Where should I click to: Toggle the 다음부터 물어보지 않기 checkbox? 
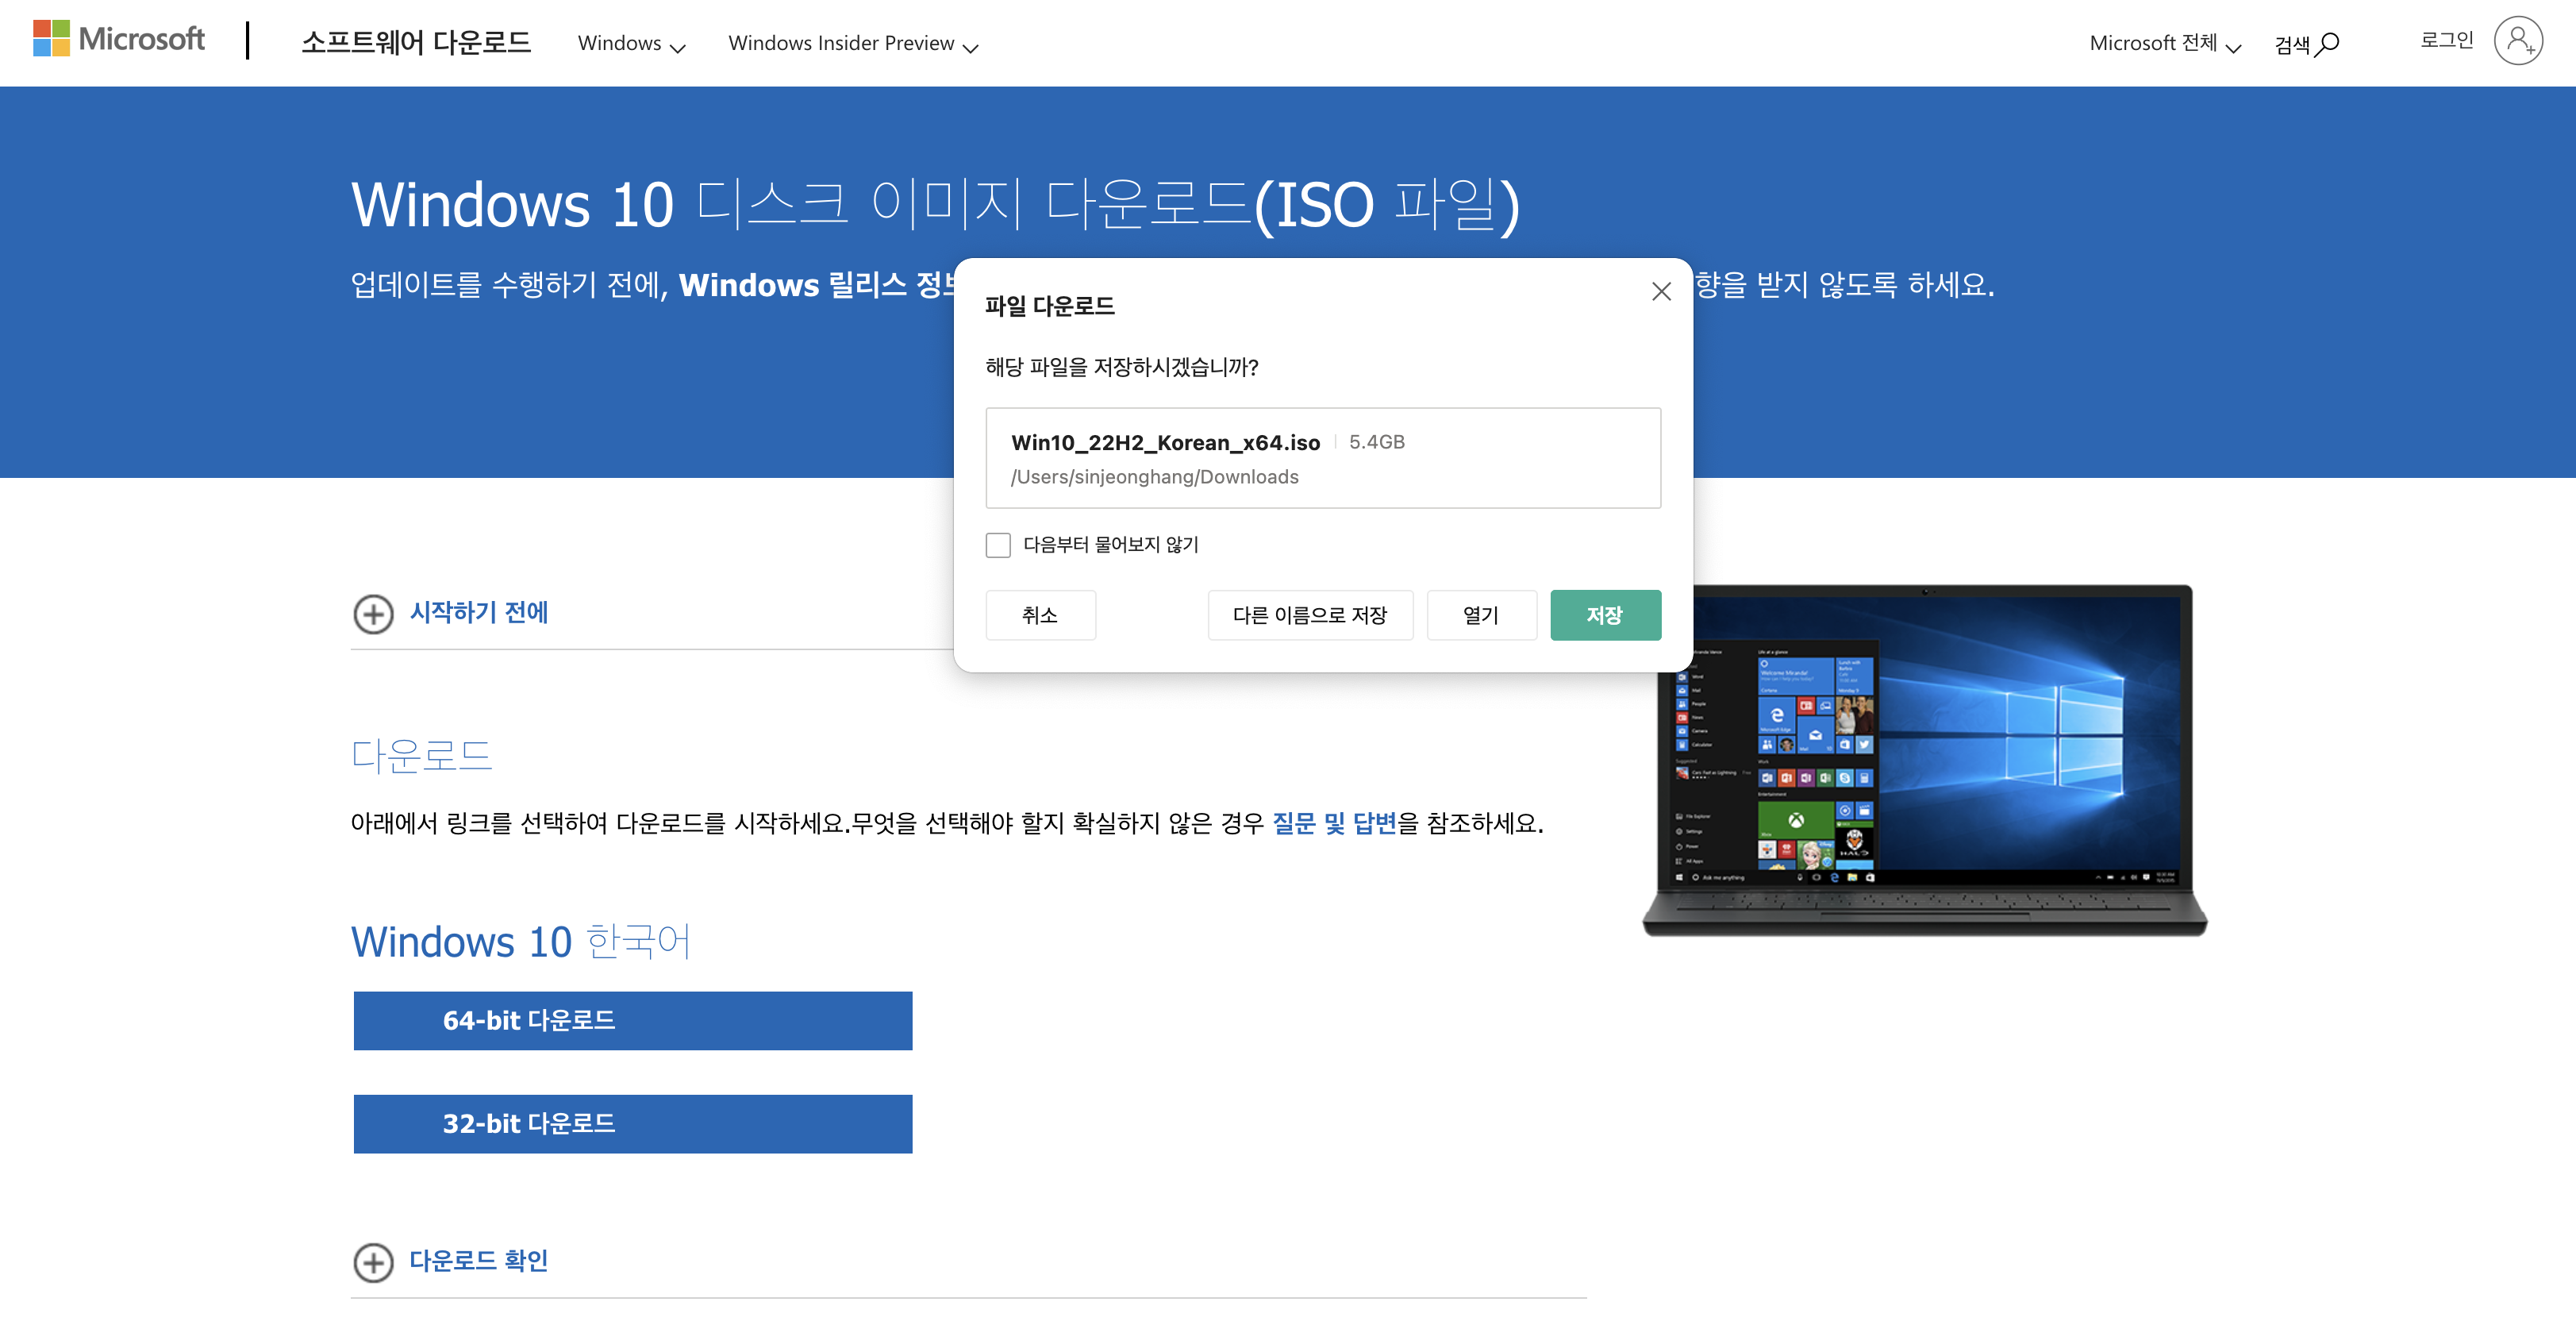pos(998,545)
